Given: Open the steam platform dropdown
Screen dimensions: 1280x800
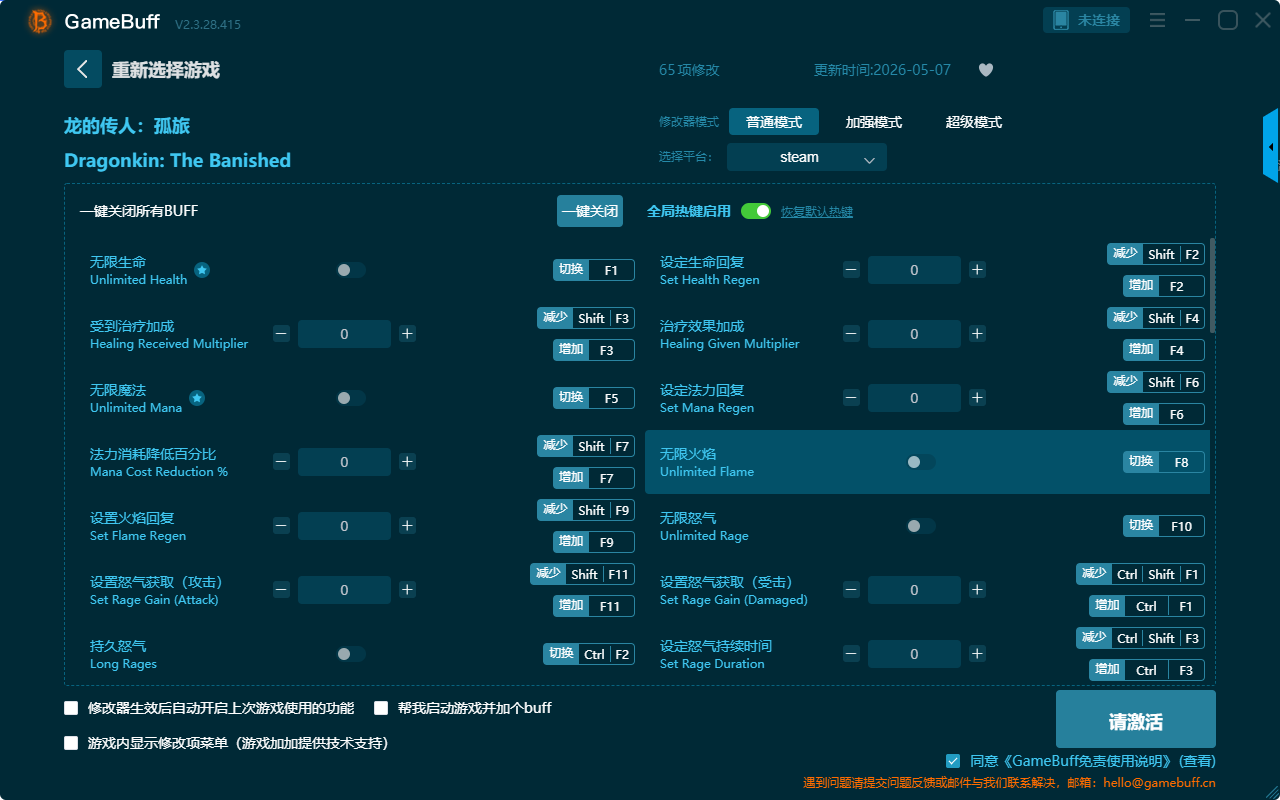Looking at the screenshot, I should point(807,157).
